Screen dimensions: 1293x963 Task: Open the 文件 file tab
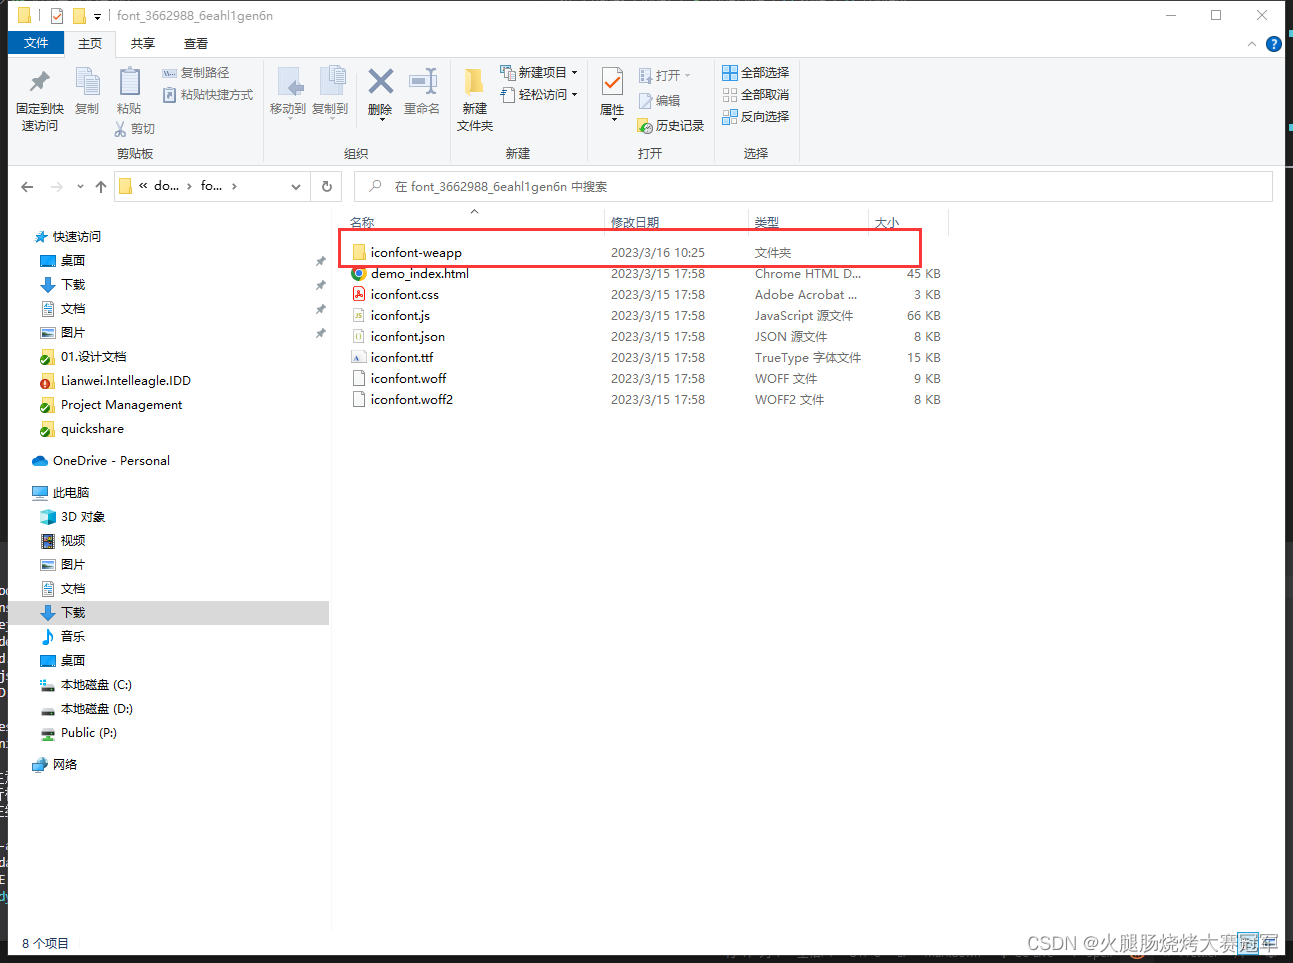36,43
